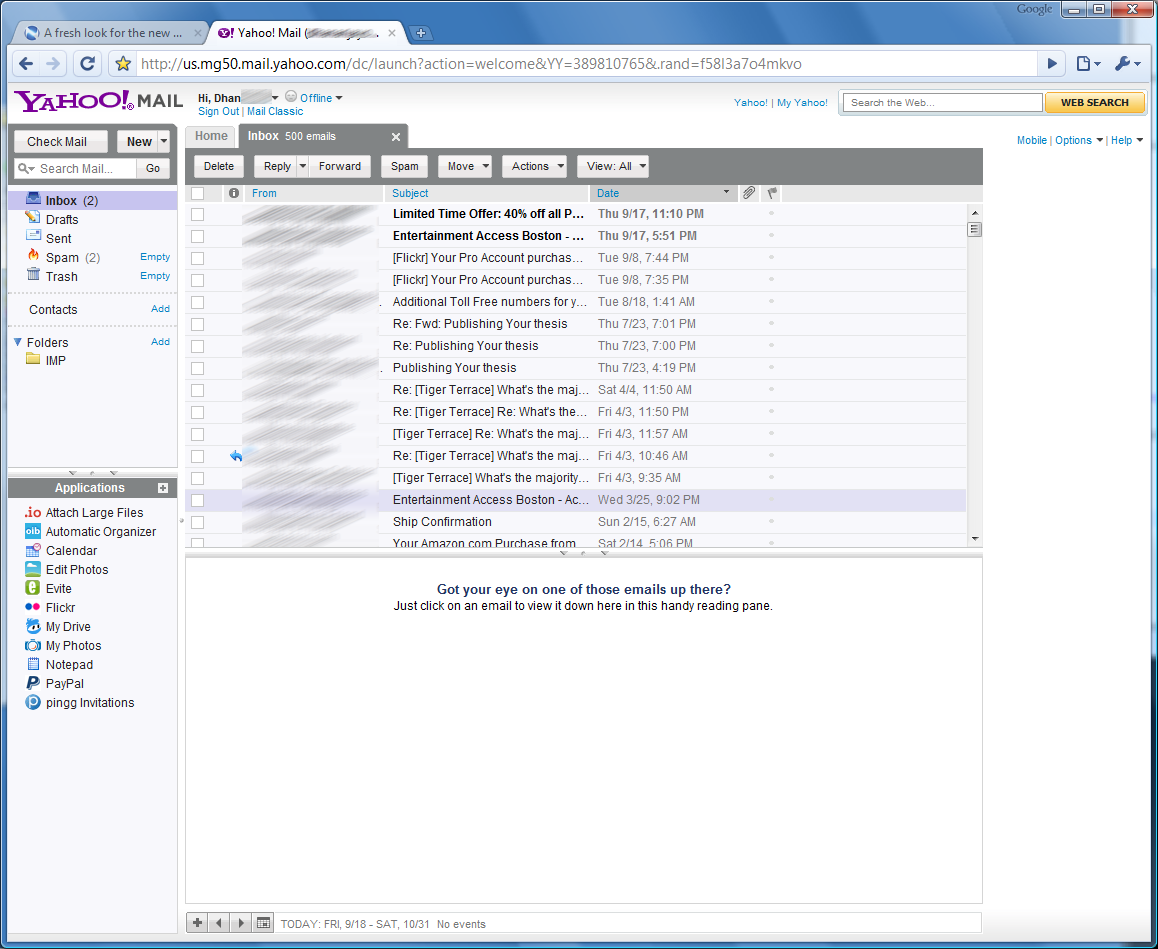Open the browser page menu icon
Viewport: 1158px width, 949px height.
tap(1088, 64)
